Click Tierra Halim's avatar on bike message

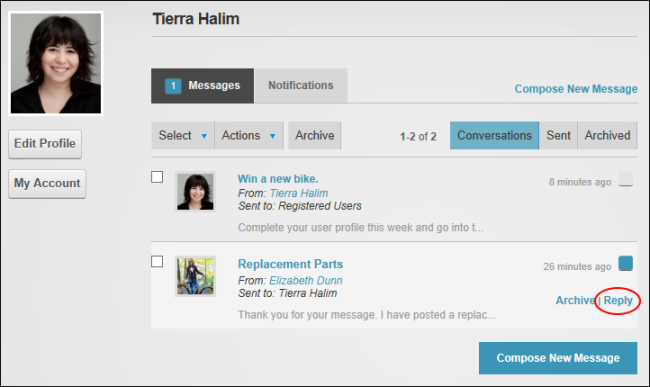point(195,192)
